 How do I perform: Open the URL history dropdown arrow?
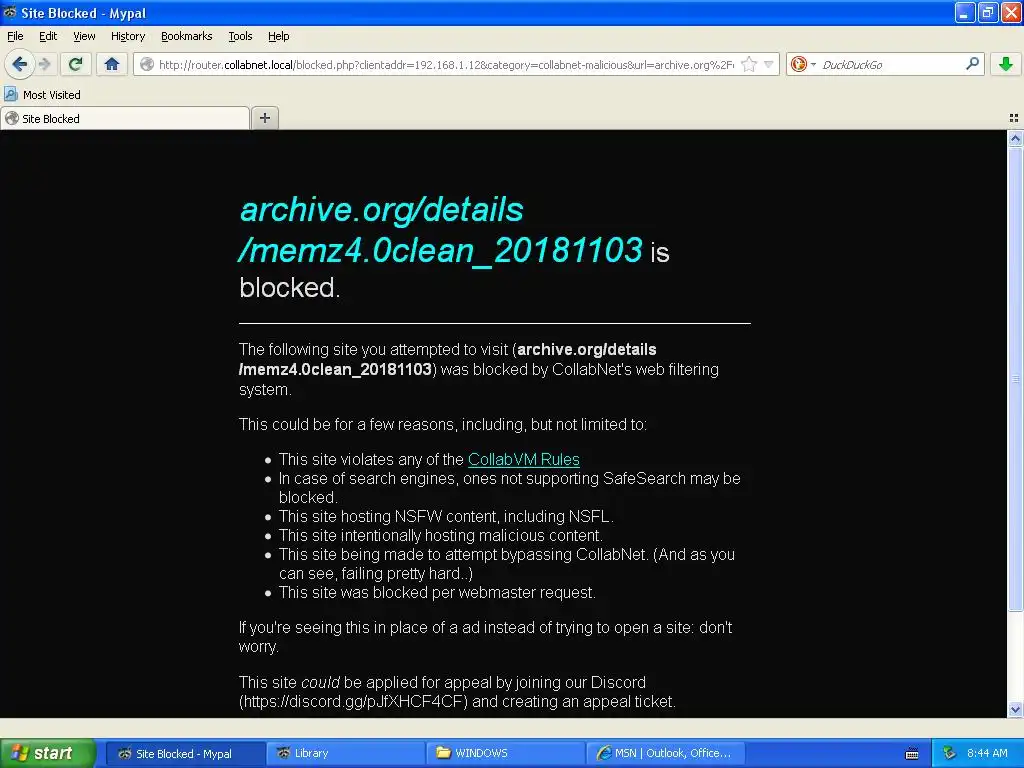[769, 64]
